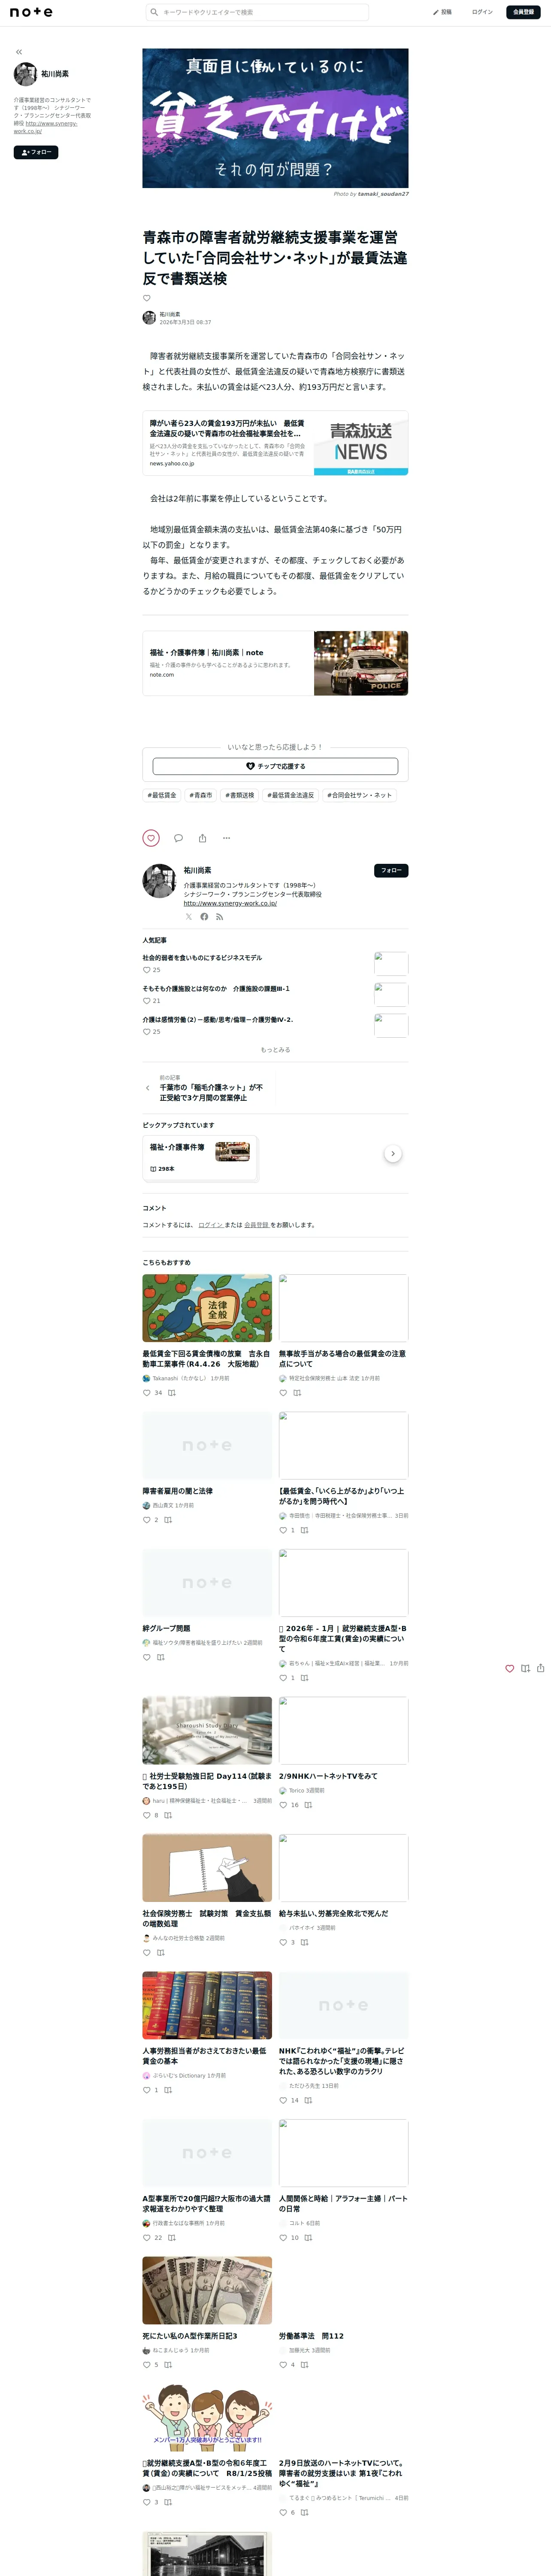Select the #合同会社サン・ネット hashtag
Viewport: 551px width, 2576px height.
click(359, 795)
